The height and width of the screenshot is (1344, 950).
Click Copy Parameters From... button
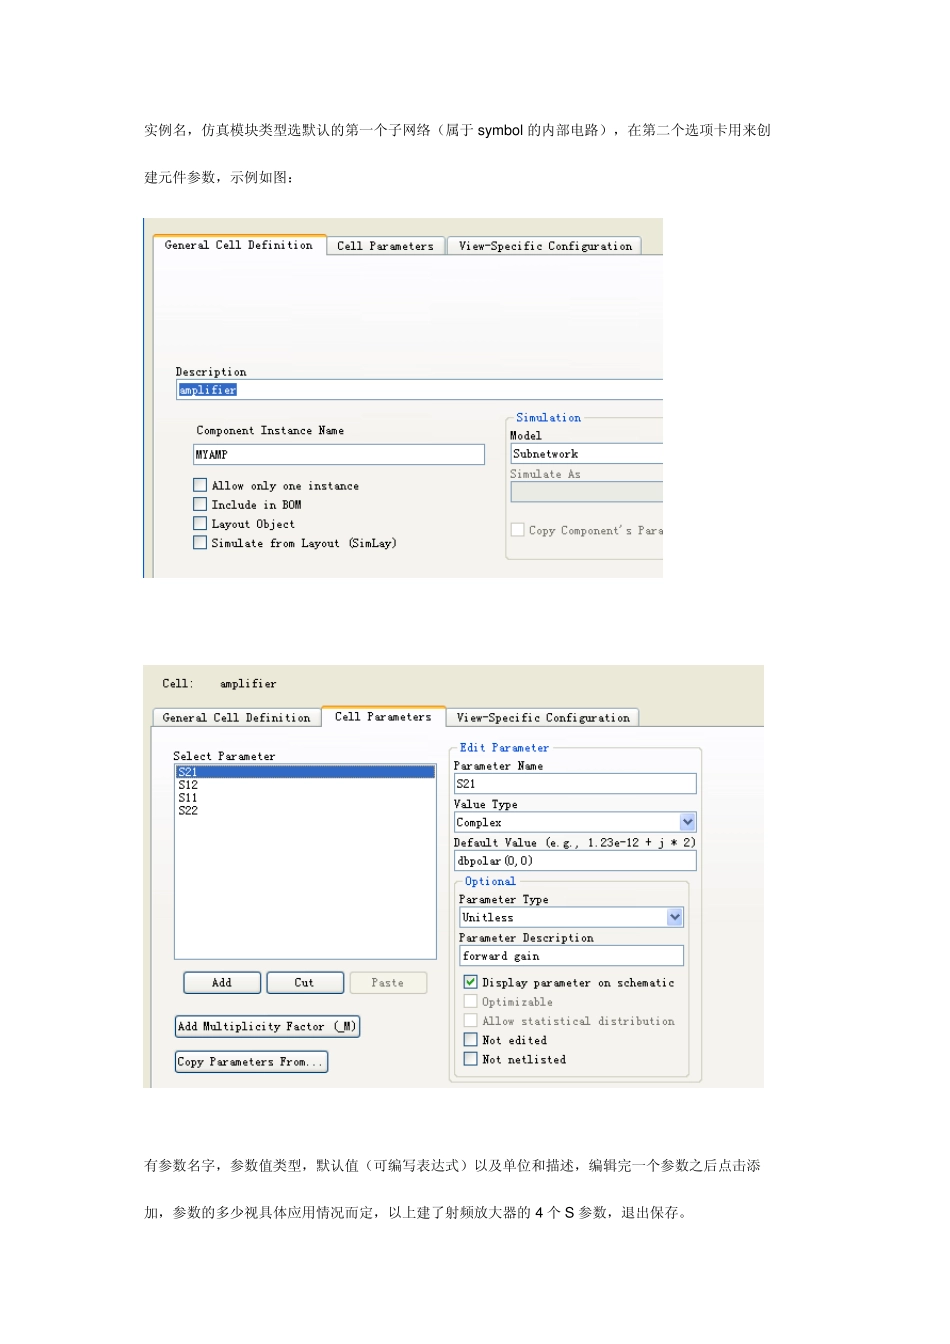(251, 1062)
